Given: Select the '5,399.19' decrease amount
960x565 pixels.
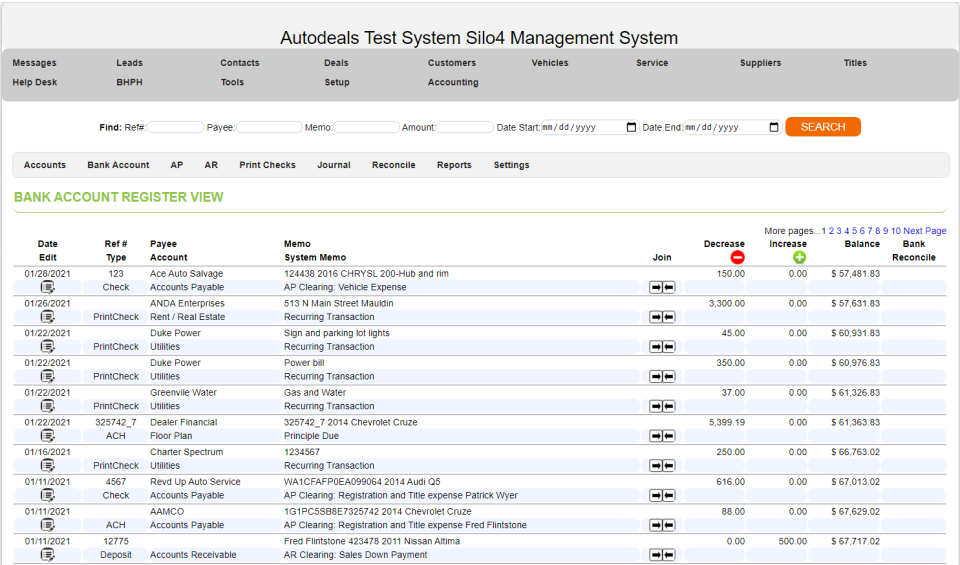Looking at the screenshot, I should (727, 422).
